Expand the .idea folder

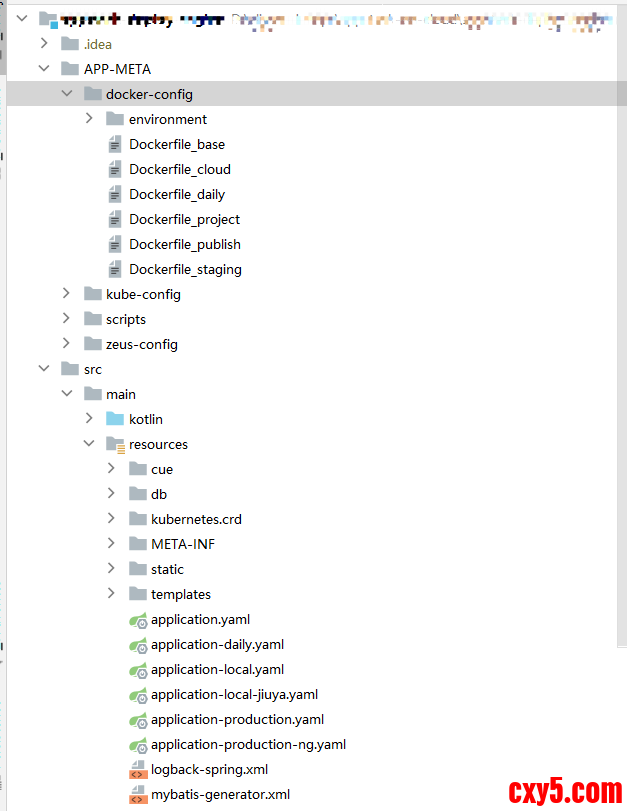[x=43, y=44]
